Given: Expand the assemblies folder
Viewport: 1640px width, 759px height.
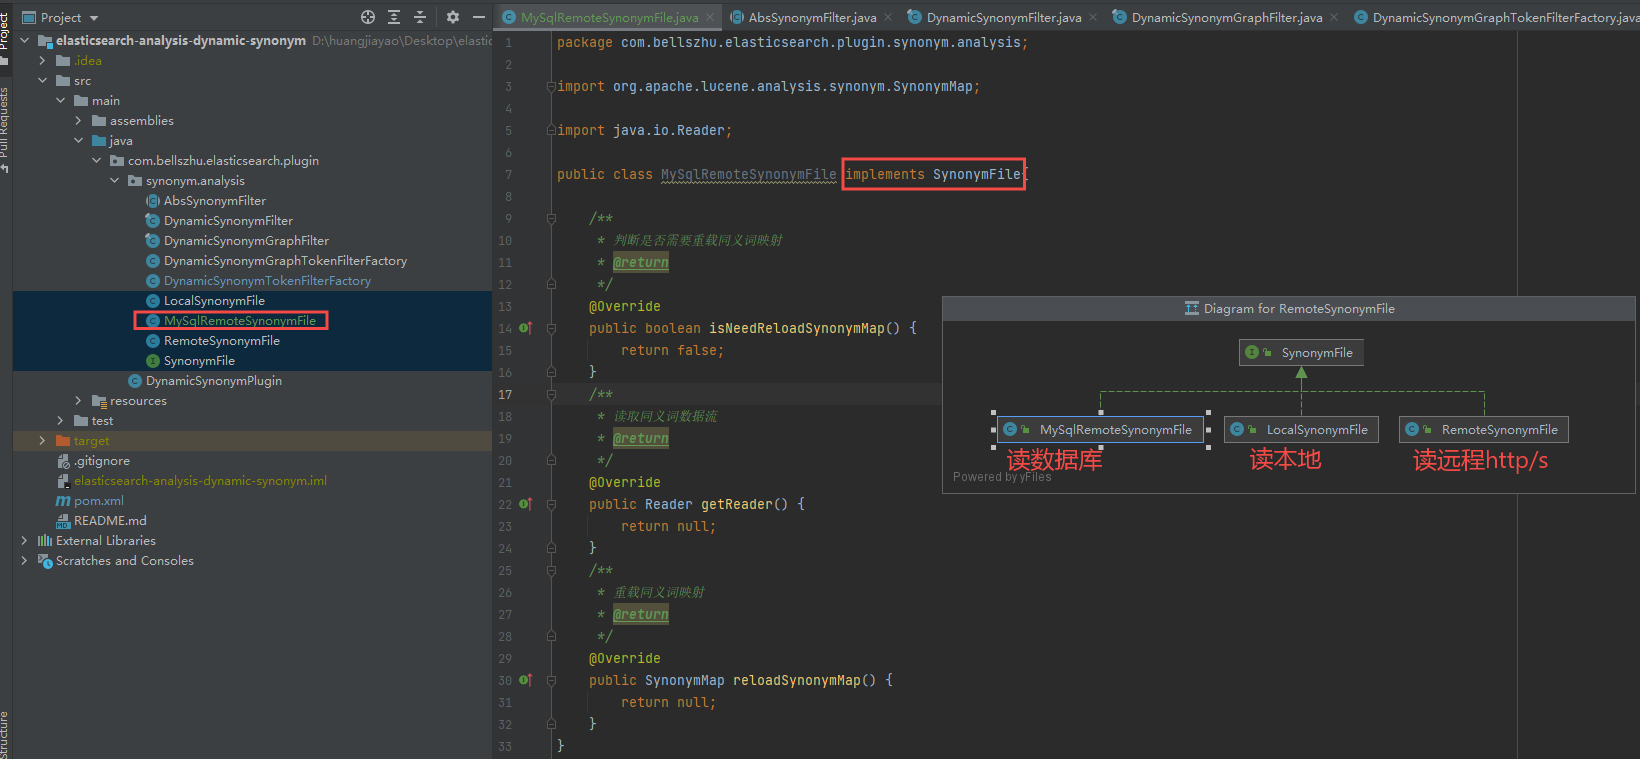Looking at the screenshot, I should (78, 120).
